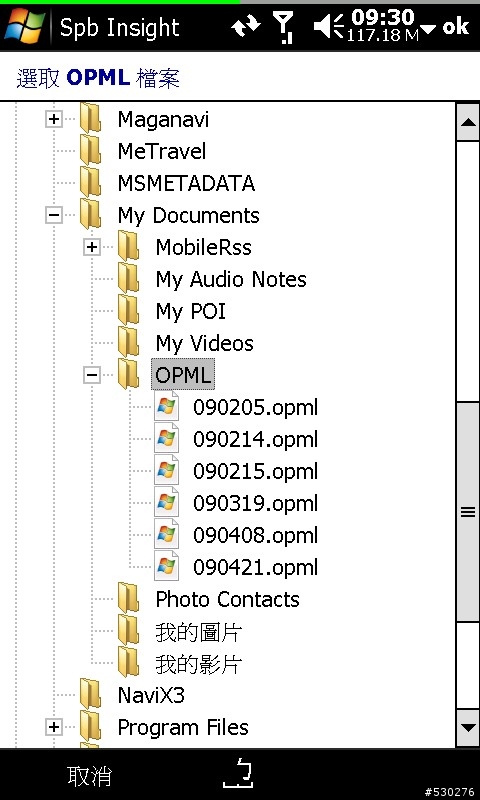This screenshot has height=800, width=480.
Task: Select the My POI label
Action: click(190, 312)
